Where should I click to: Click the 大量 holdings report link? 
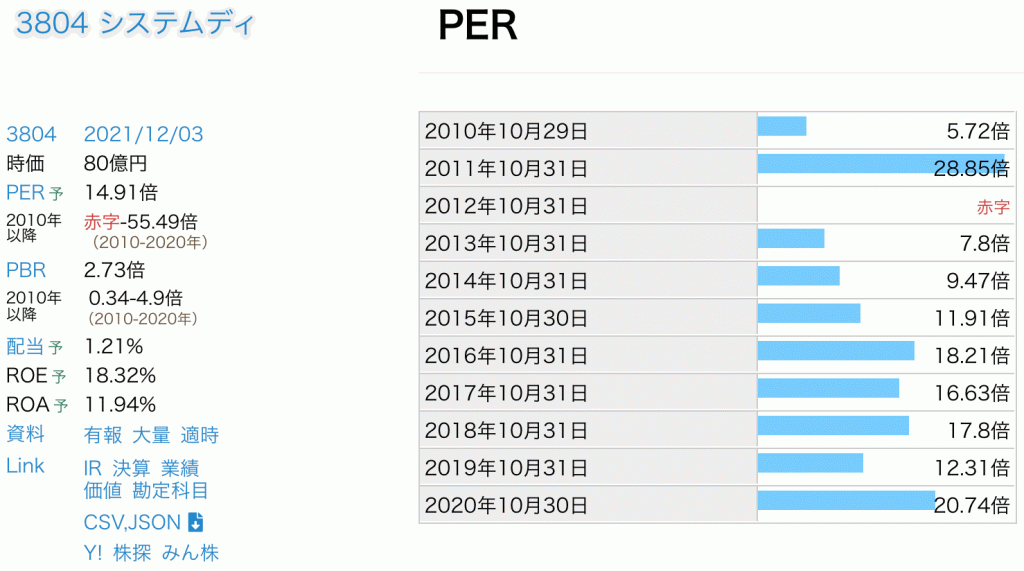click(151, 435)
